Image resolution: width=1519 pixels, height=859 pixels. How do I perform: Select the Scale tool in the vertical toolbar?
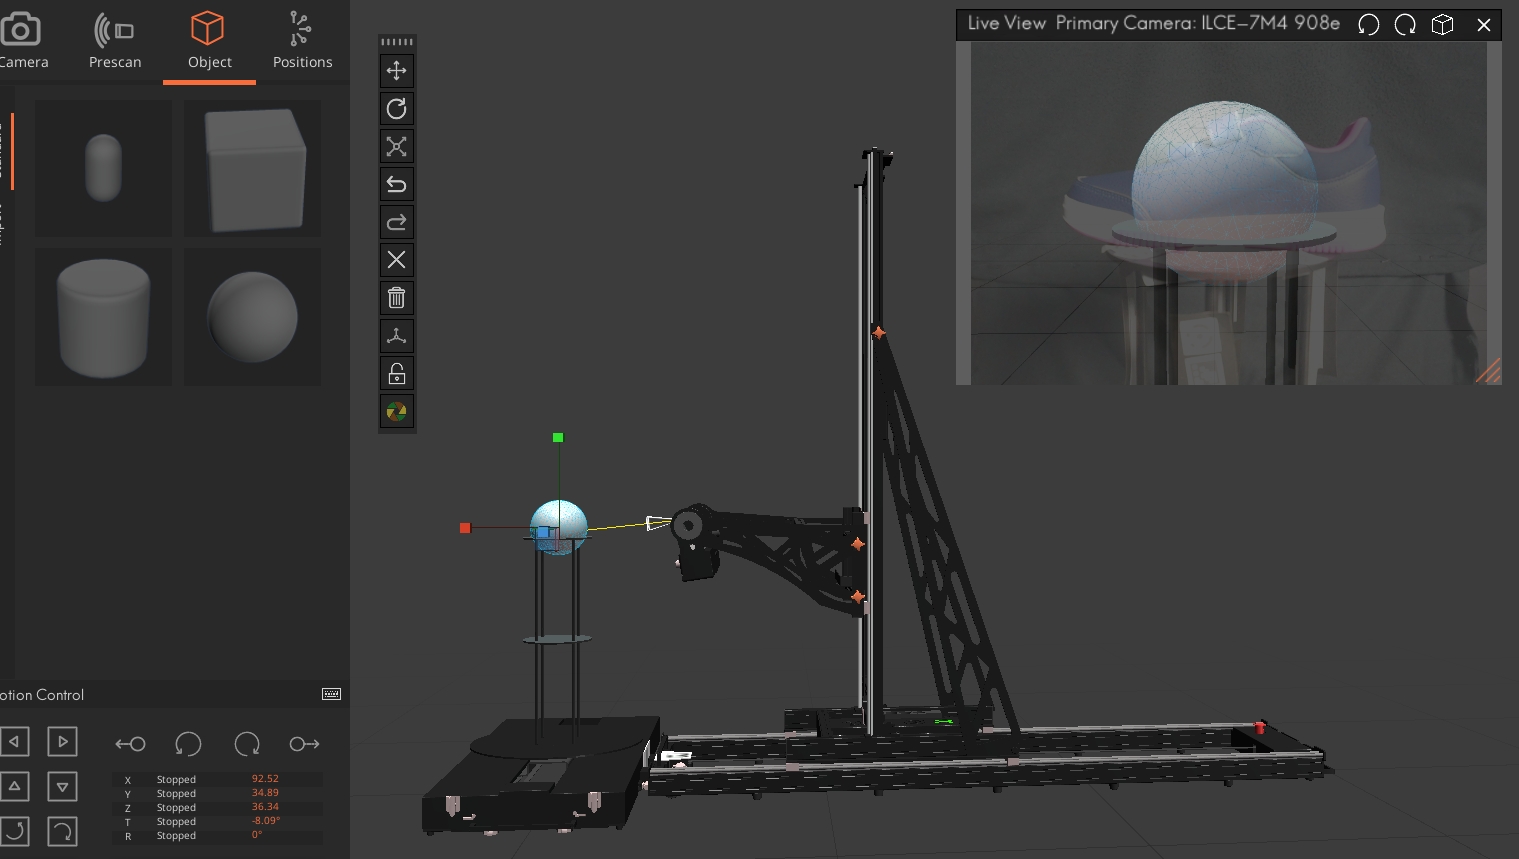pyautogui.click(x=397, y=147)
